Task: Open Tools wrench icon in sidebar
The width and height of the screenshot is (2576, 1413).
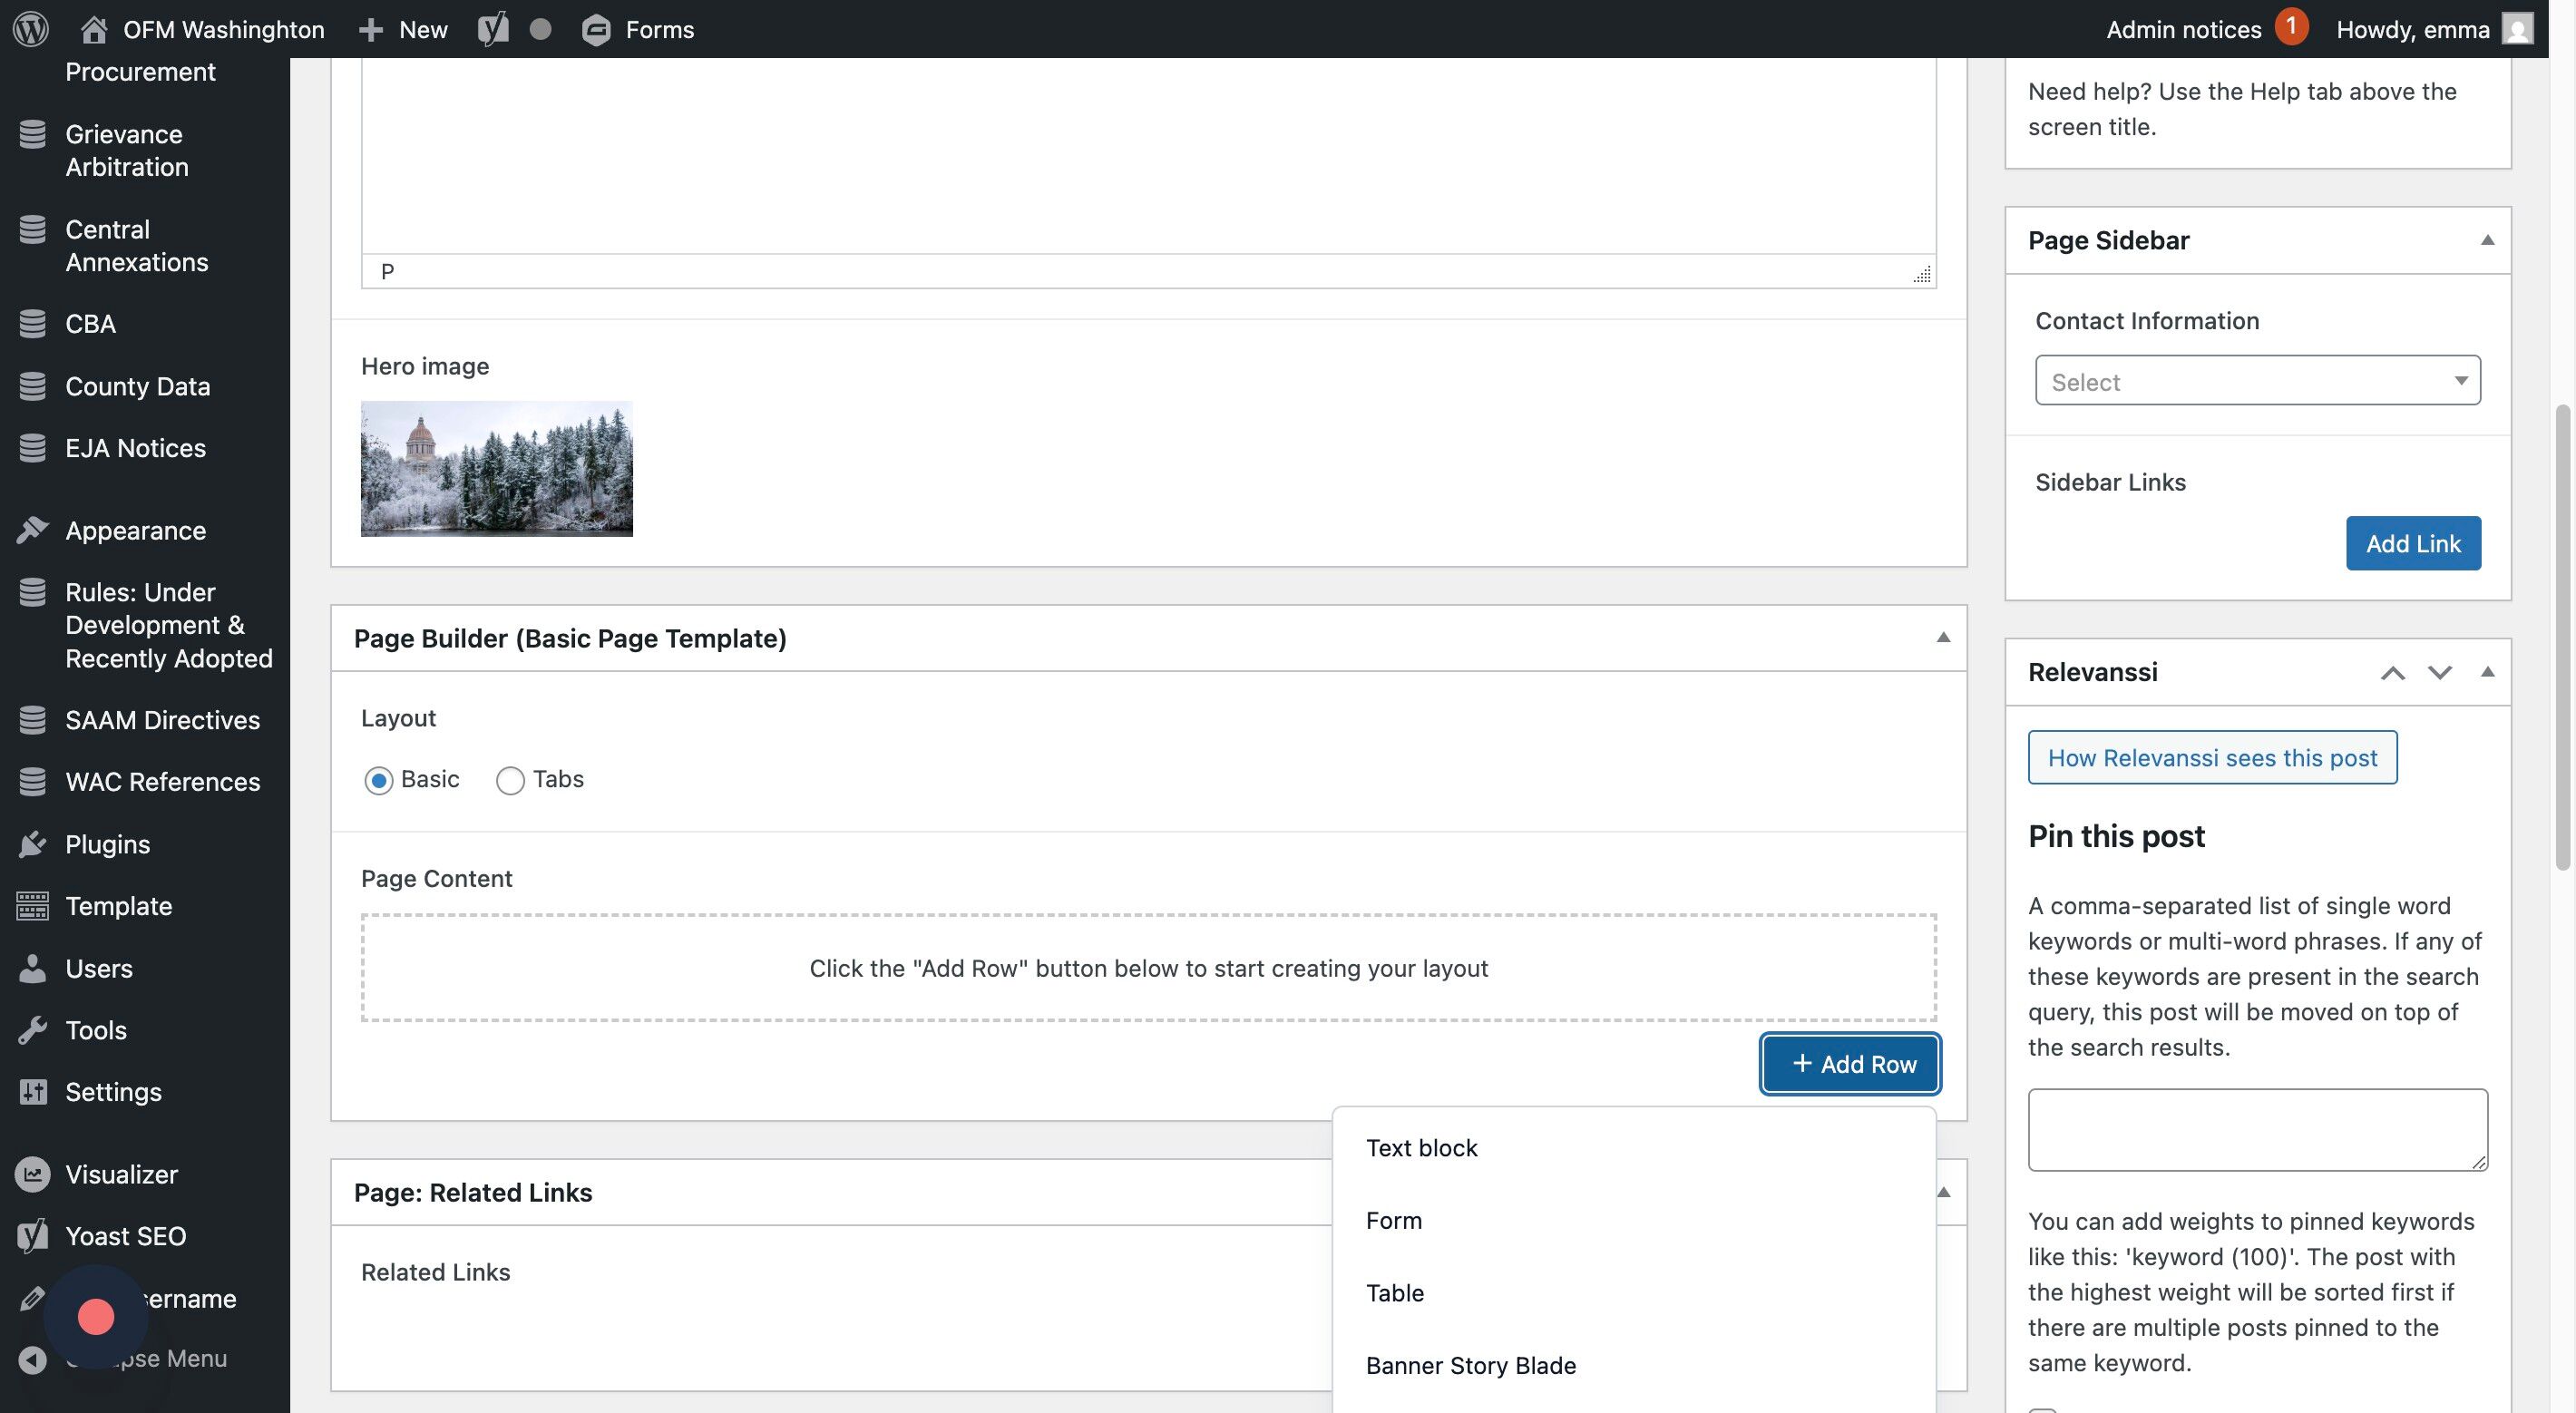Action: coord(32,1030)
